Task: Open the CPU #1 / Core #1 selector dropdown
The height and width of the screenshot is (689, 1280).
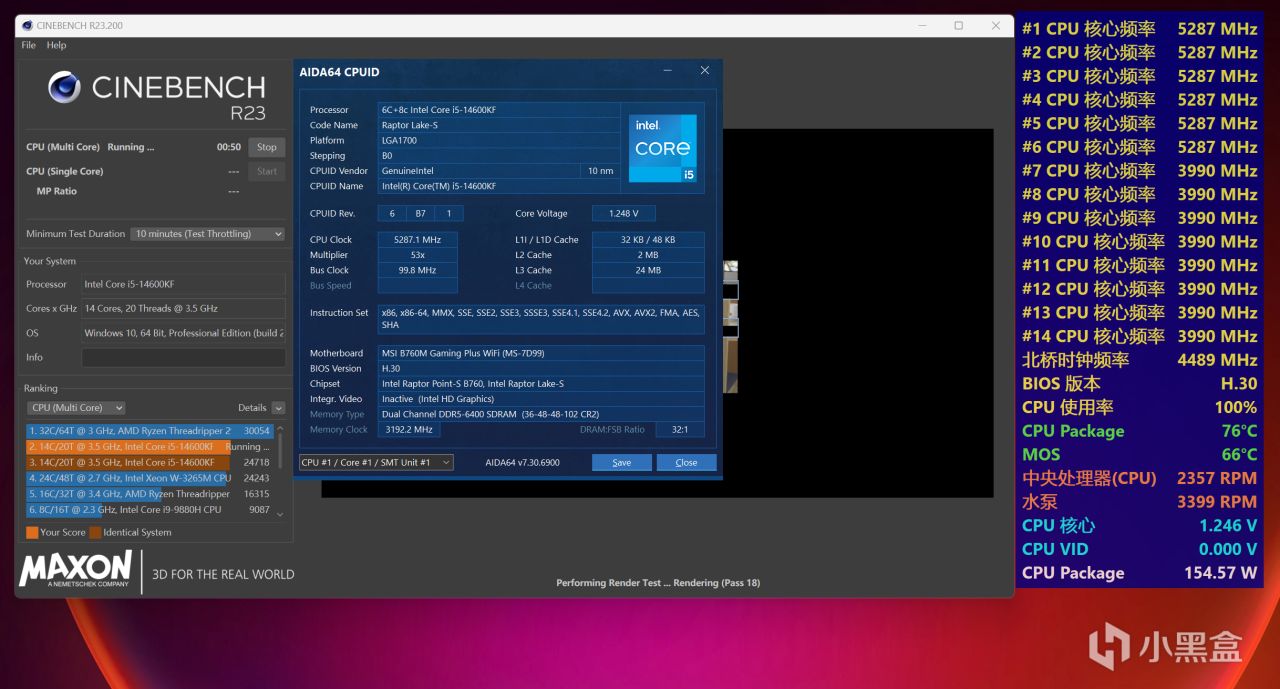Action: 376,462
